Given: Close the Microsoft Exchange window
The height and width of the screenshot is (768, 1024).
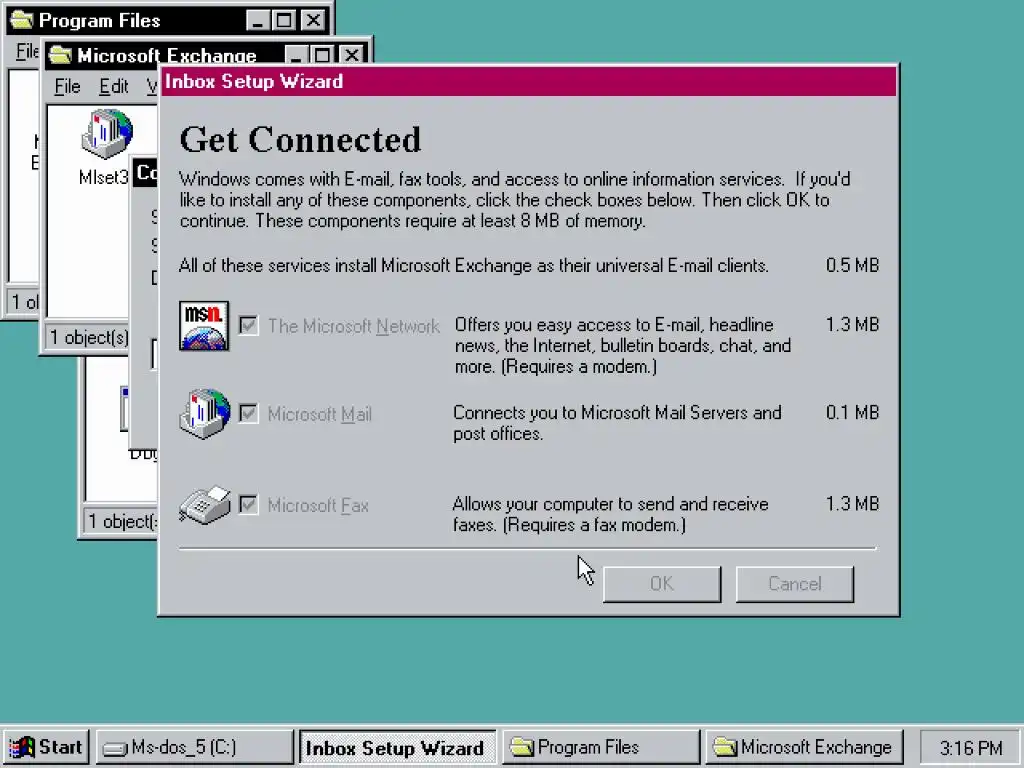Looking at the screenshot, I should pos(351,55).
